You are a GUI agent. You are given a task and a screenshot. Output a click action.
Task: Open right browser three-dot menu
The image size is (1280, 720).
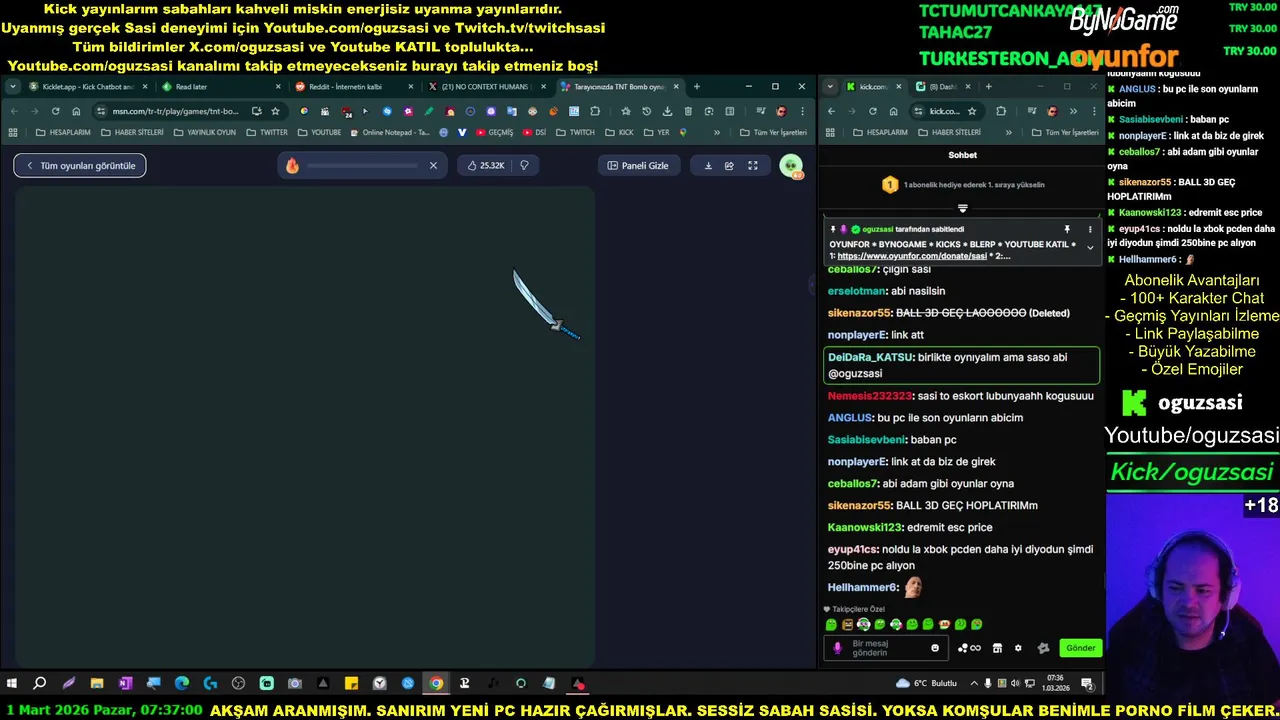tap(1093, 111)
